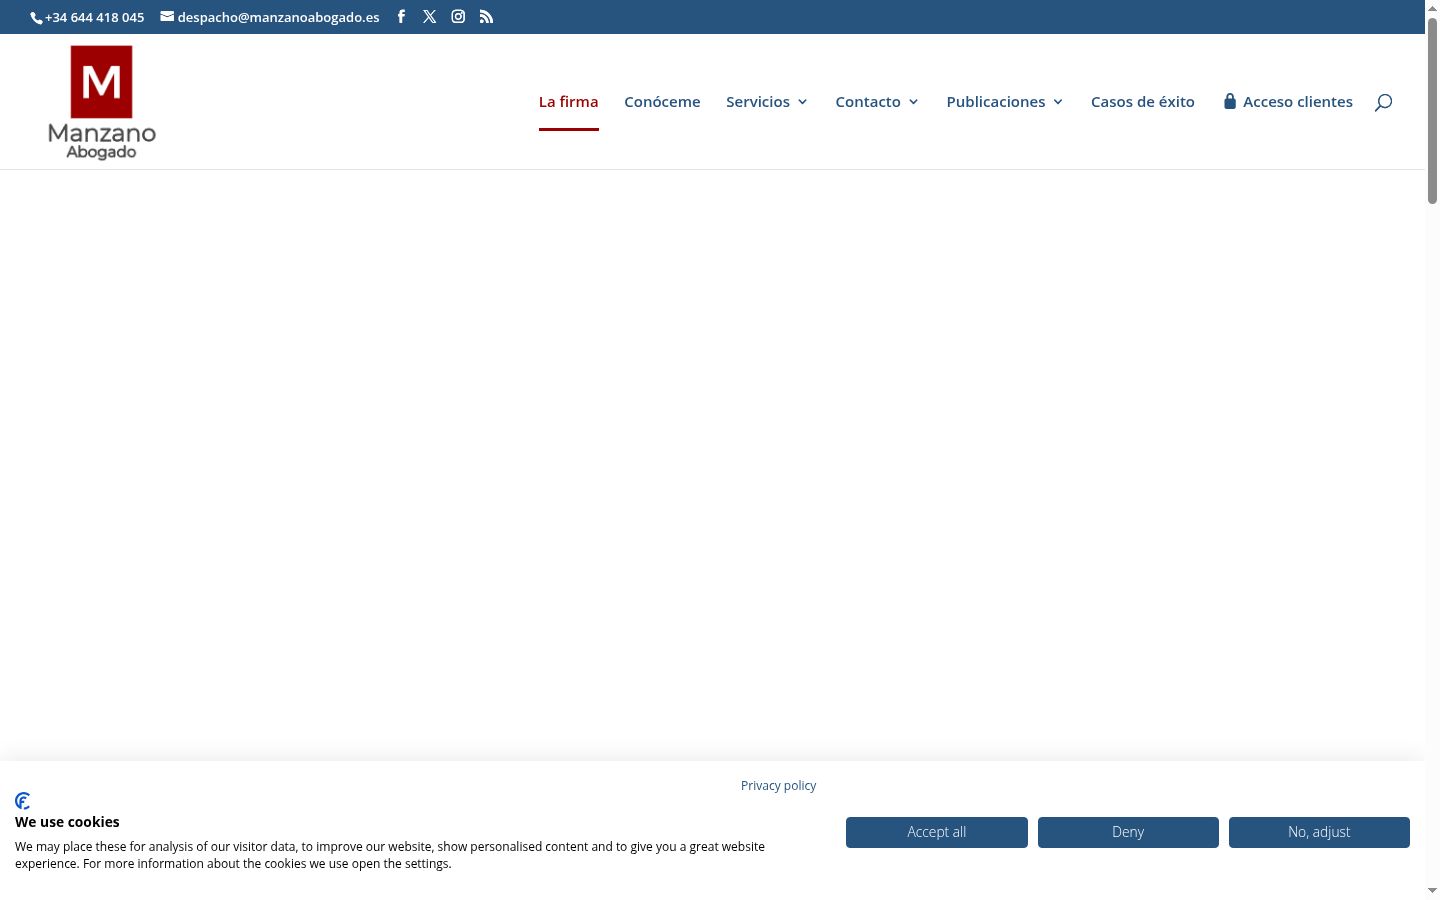Click the Deny cookies button

click(x=1128, y=832)
